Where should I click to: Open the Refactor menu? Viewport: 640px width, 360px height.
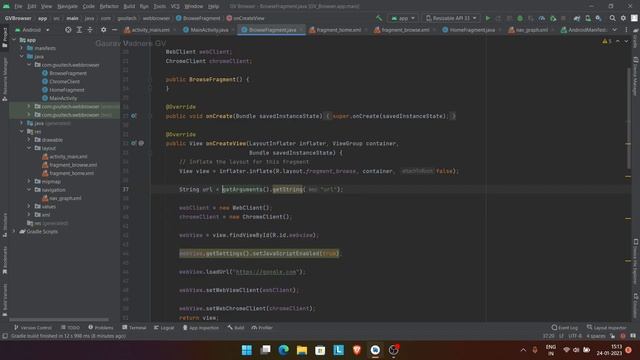pyautogui.click(x=109, y=7)
